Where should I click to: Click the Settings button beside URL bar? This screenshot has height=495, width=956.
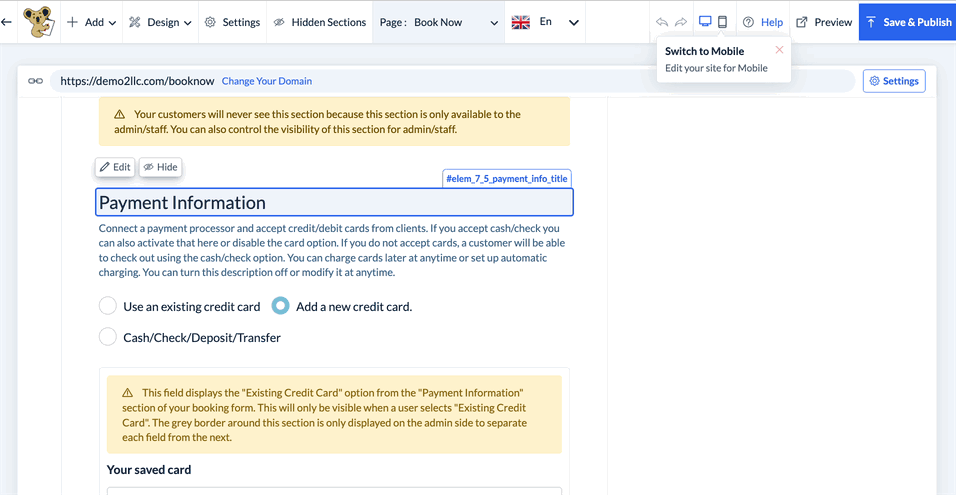[894, 80]
